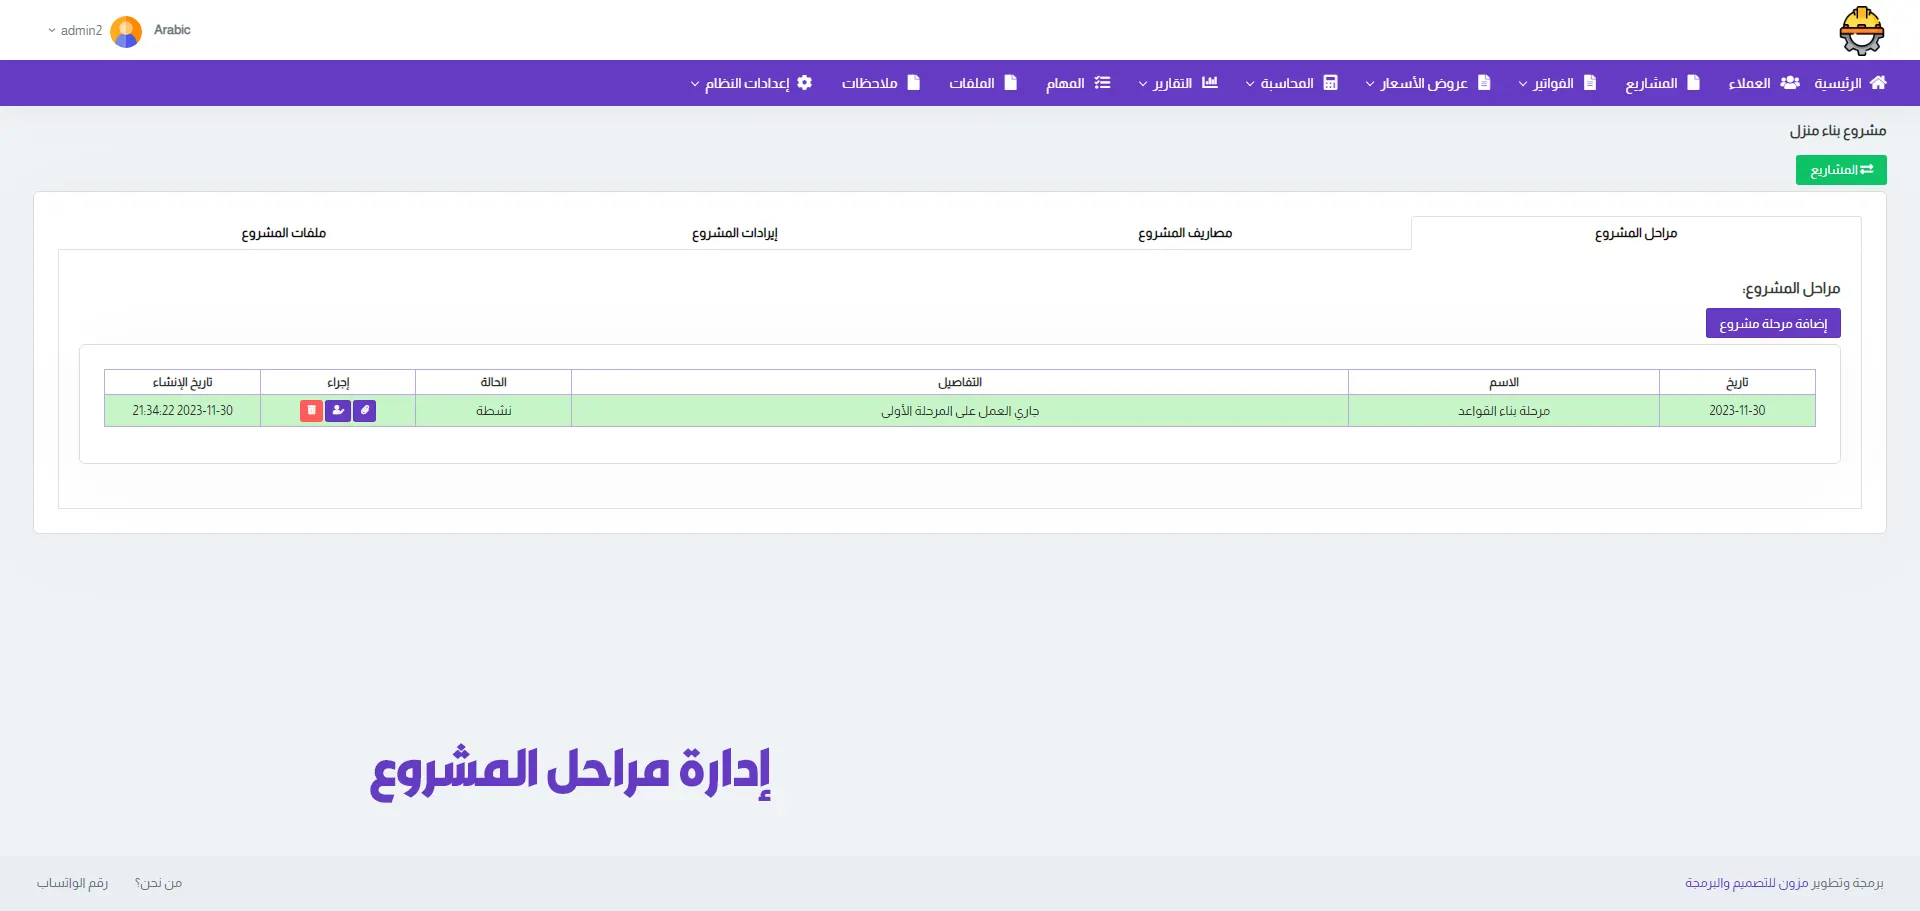The image size is (1920, 911).
Task: Open المهام tasks list
Action: pos(1078,83)
